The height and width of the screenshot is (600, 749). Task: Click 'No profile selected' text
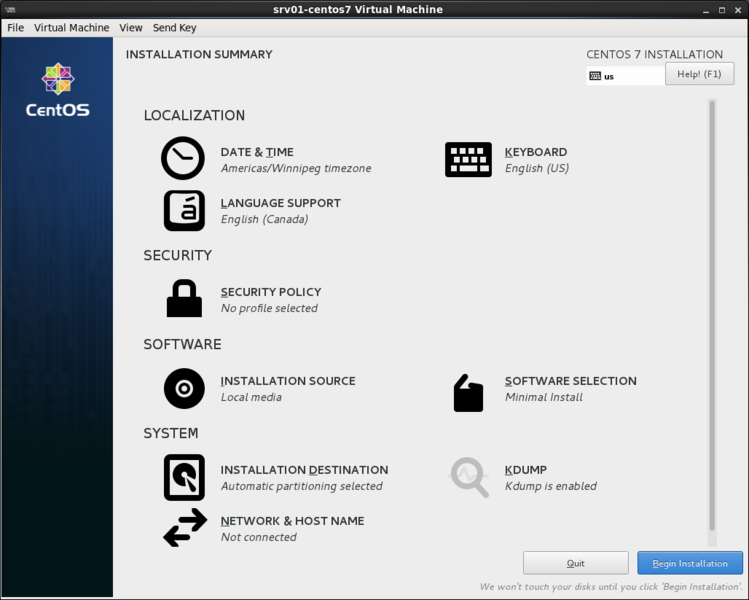click(269, 308)
